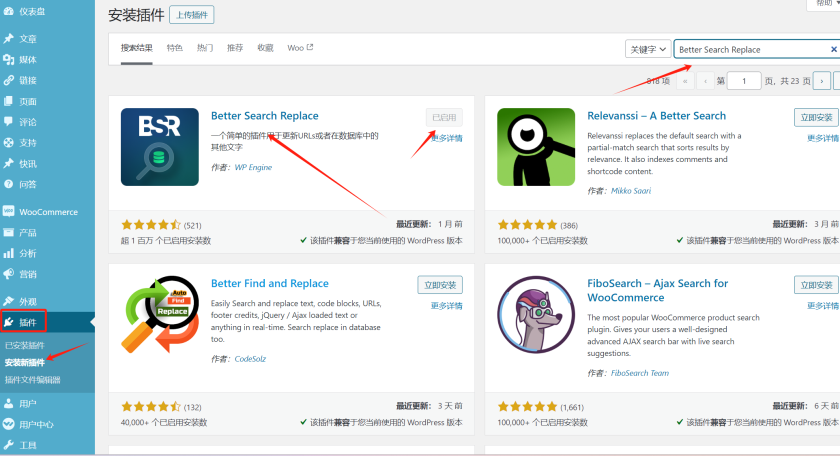Viewport: 840px width, 456px height.
Task: Open the 工具 wrench icon in sidebar
Action: [x=9, y=445]
